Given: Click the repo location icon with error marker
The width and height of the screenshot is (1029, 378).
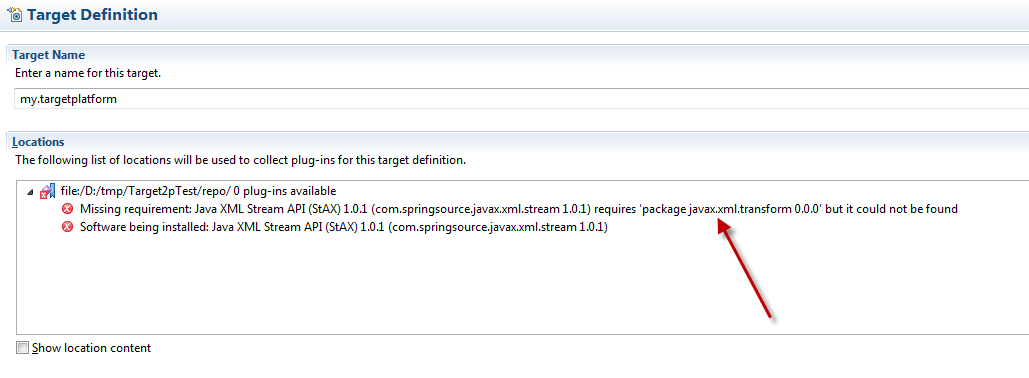Looking at the screenshot, I should 48,192.
